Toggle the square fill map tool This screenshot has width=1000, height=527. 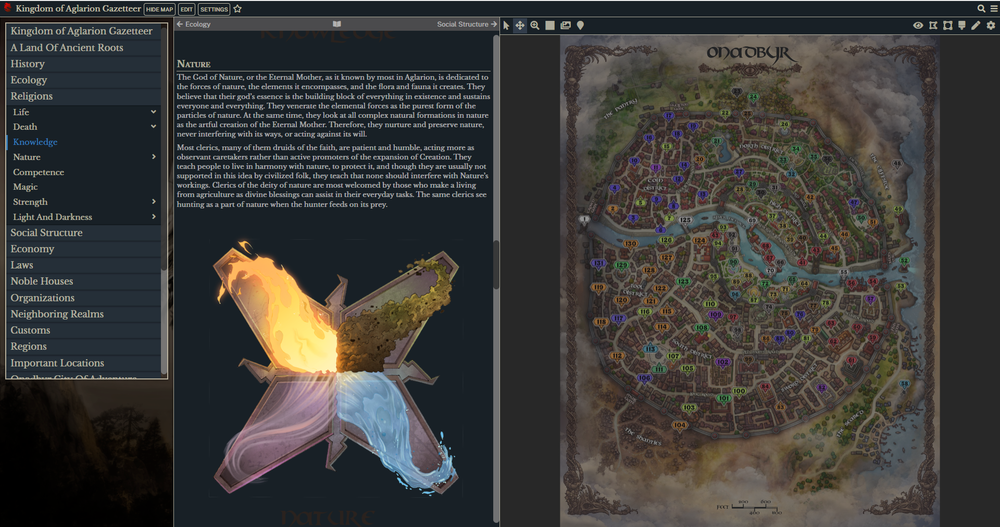click(550, 25)
